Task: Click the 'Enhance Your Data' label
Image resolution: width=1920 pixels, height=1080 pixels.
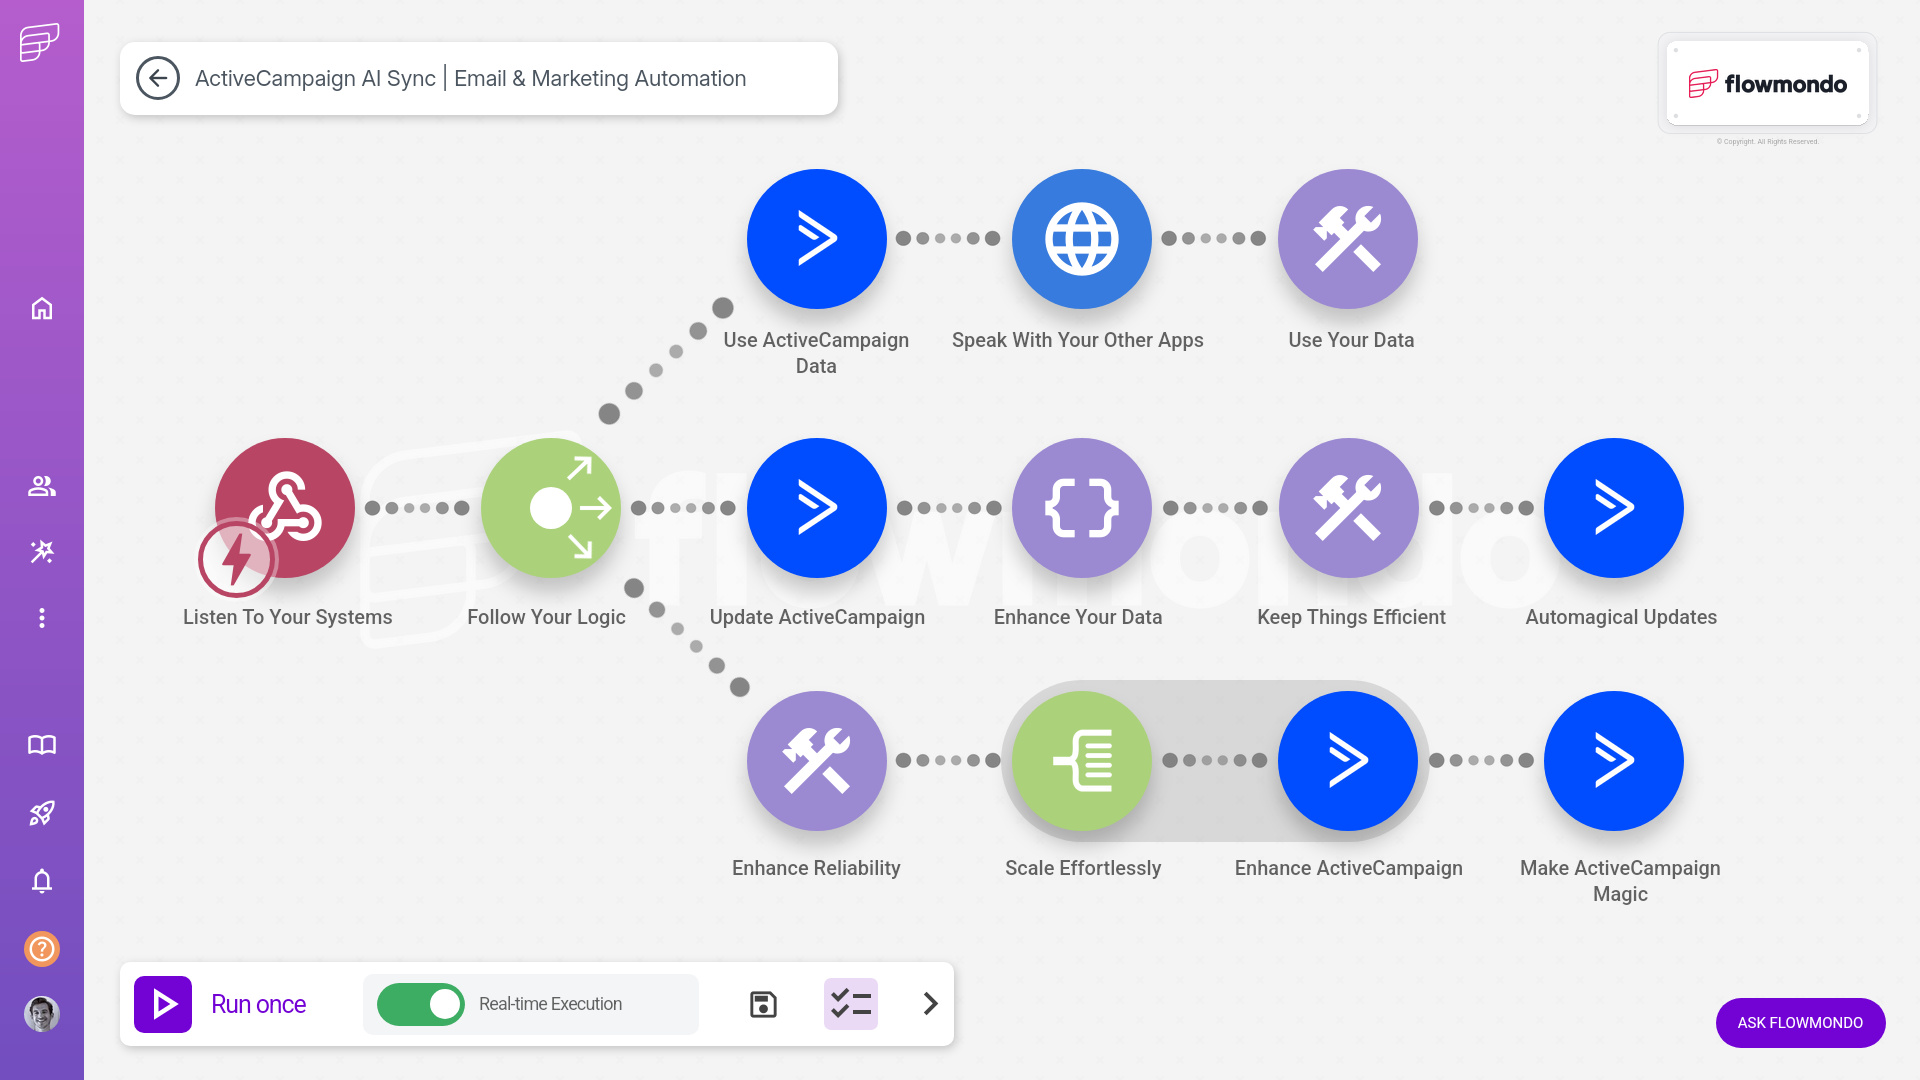Action: tap(1078, 617)
